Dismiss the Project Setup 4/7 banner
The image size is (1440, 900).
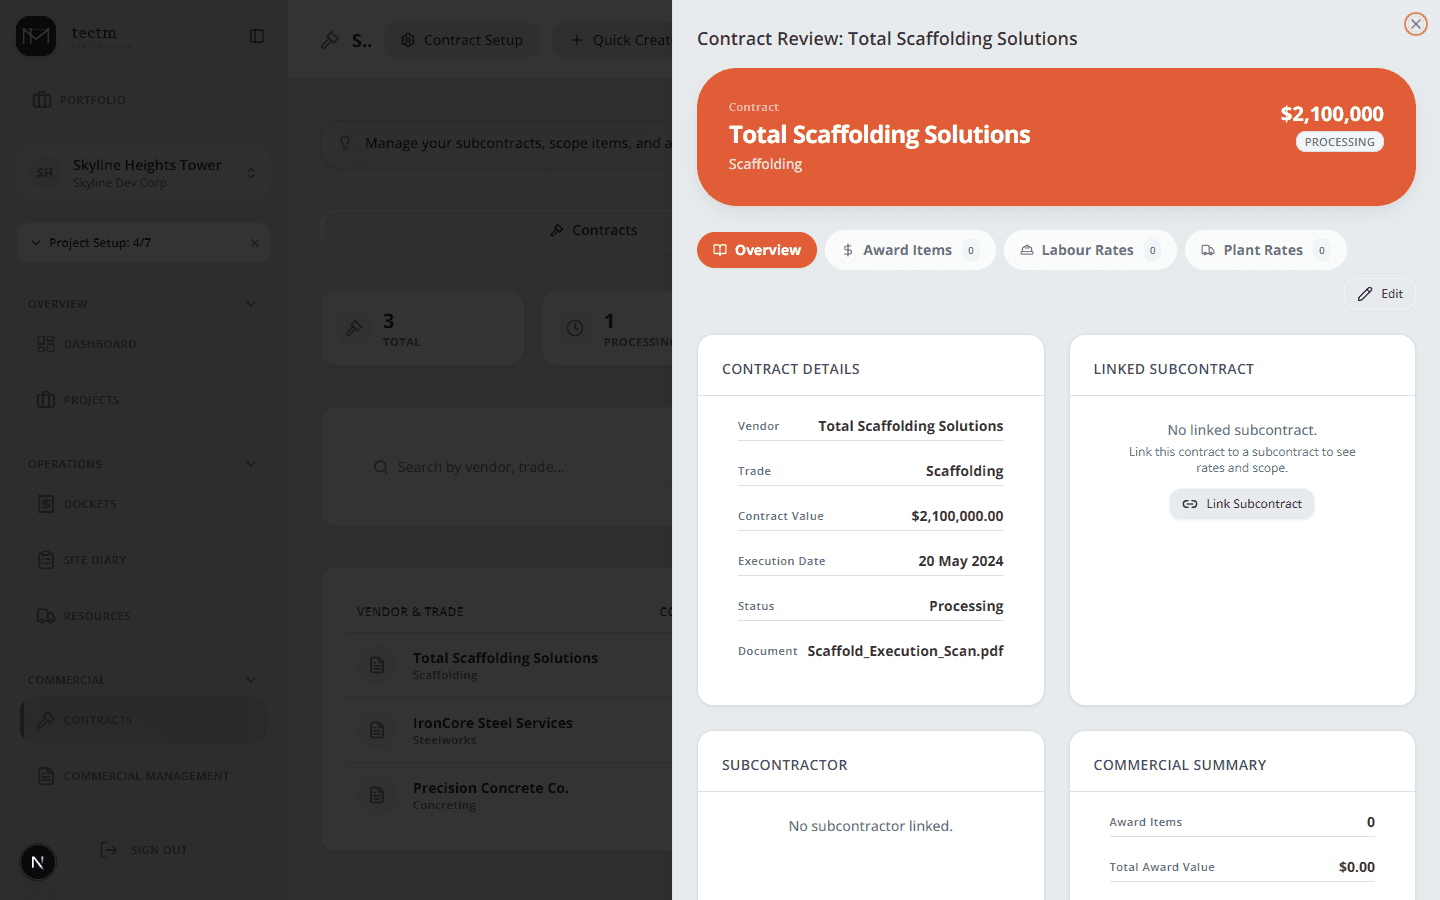[x=255, y=243]
